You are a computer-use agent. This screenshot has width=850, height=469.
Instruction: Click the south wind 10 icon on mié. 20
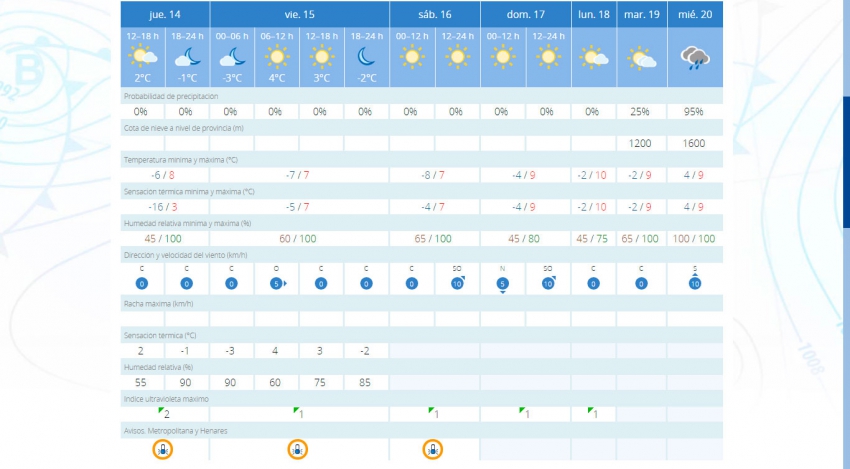(x=695, y=281)
